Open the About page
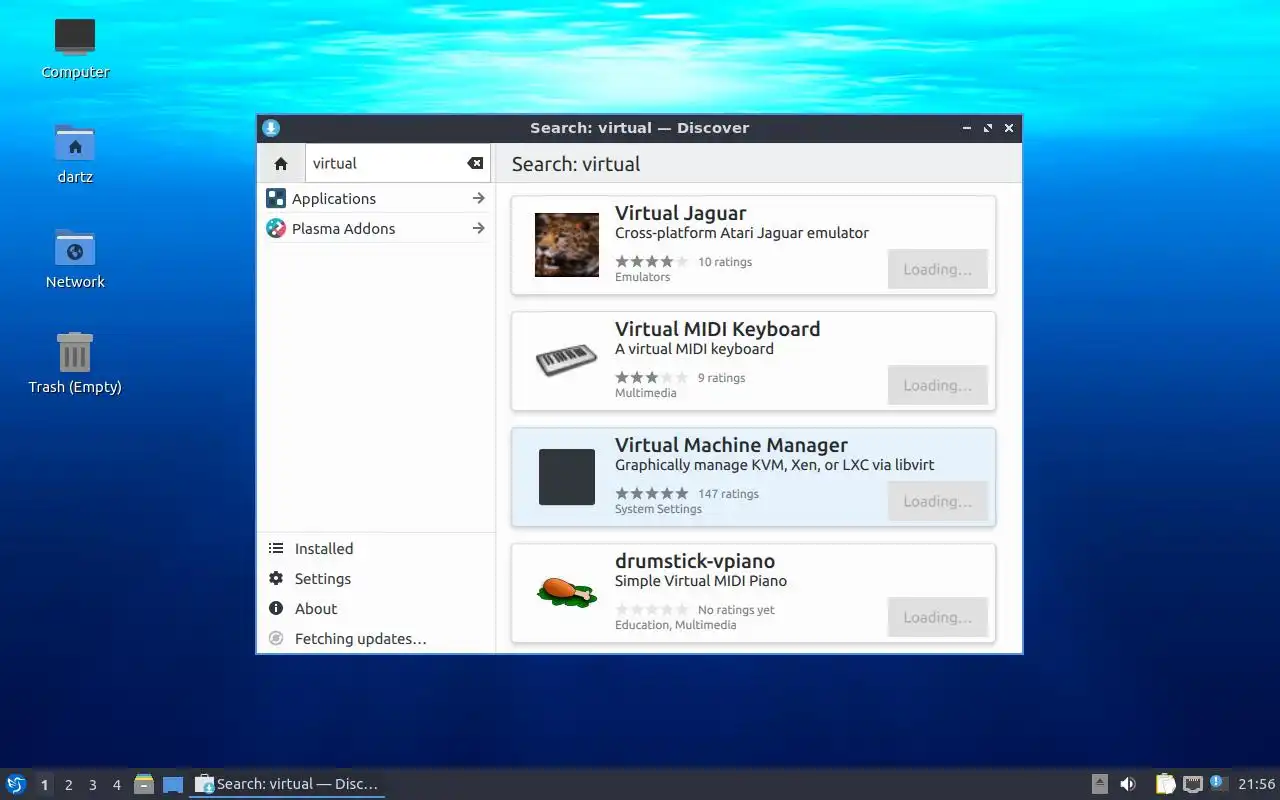 (x=376, y=608)
